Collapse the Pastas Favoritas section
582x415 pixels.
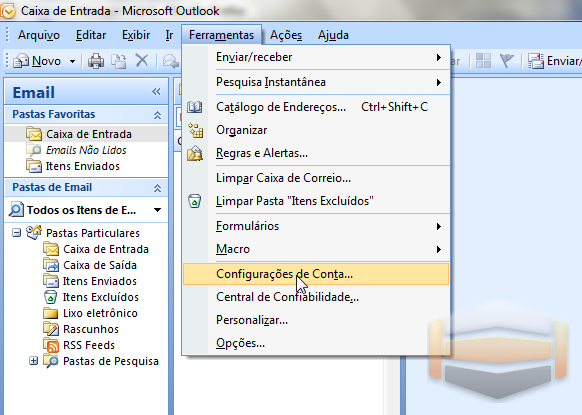pyautogui.click(x=157, y=115)
